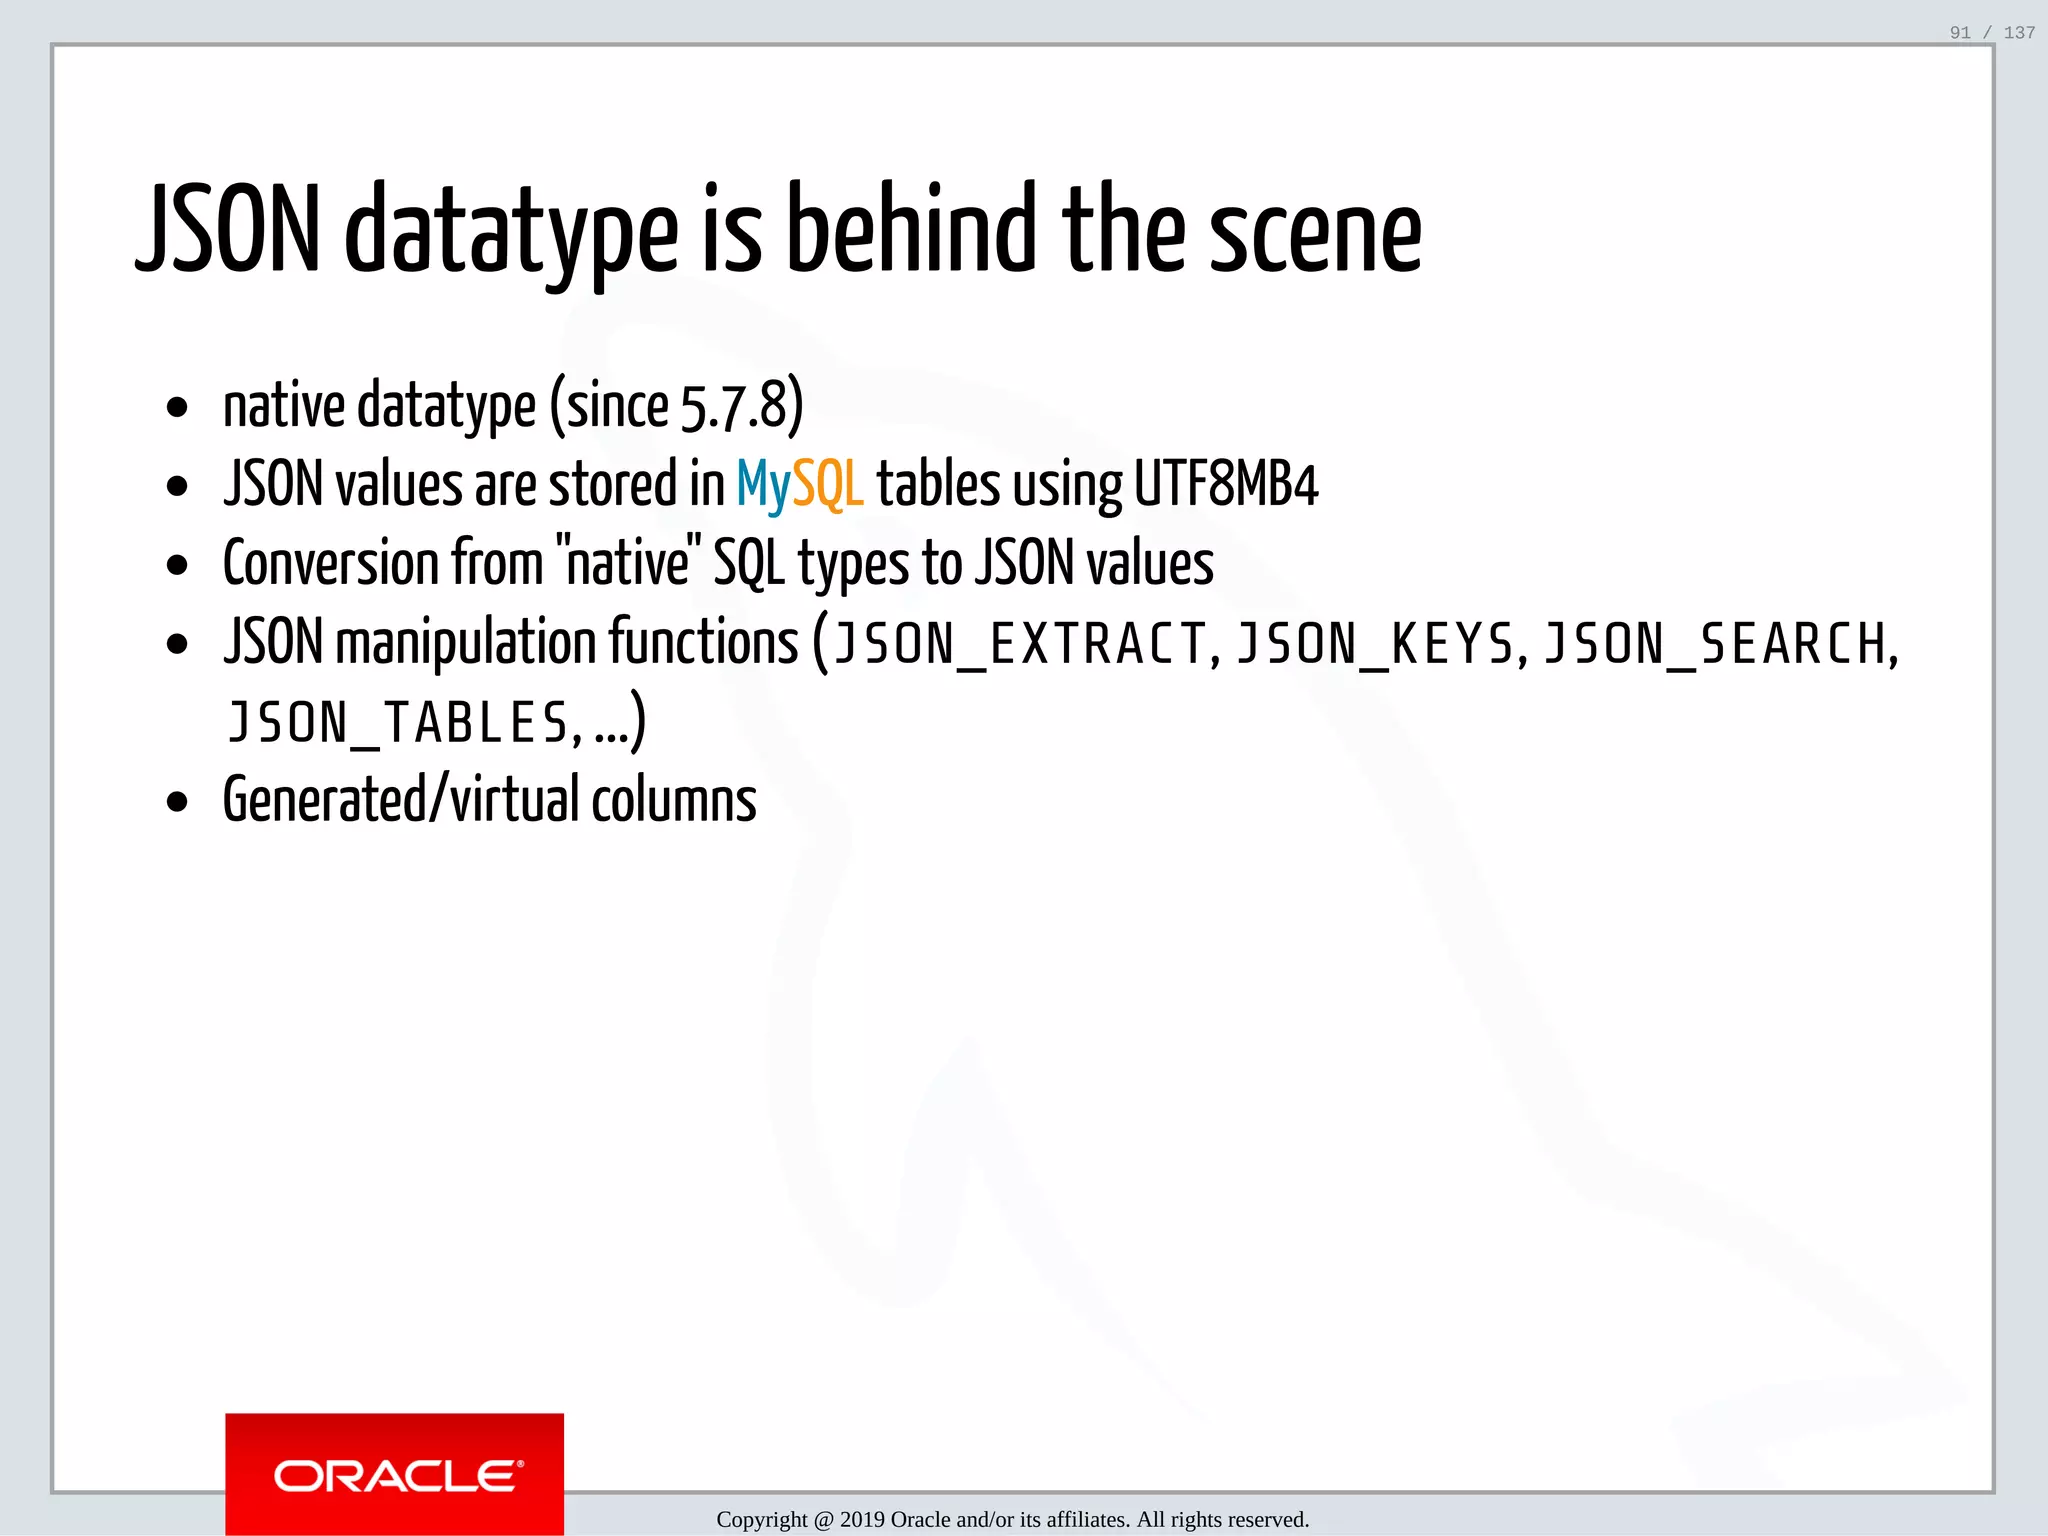This screenshot has width=2048, height=1536.
Task: Click the Oracle copyright notice
Action: (1012, 1519)
